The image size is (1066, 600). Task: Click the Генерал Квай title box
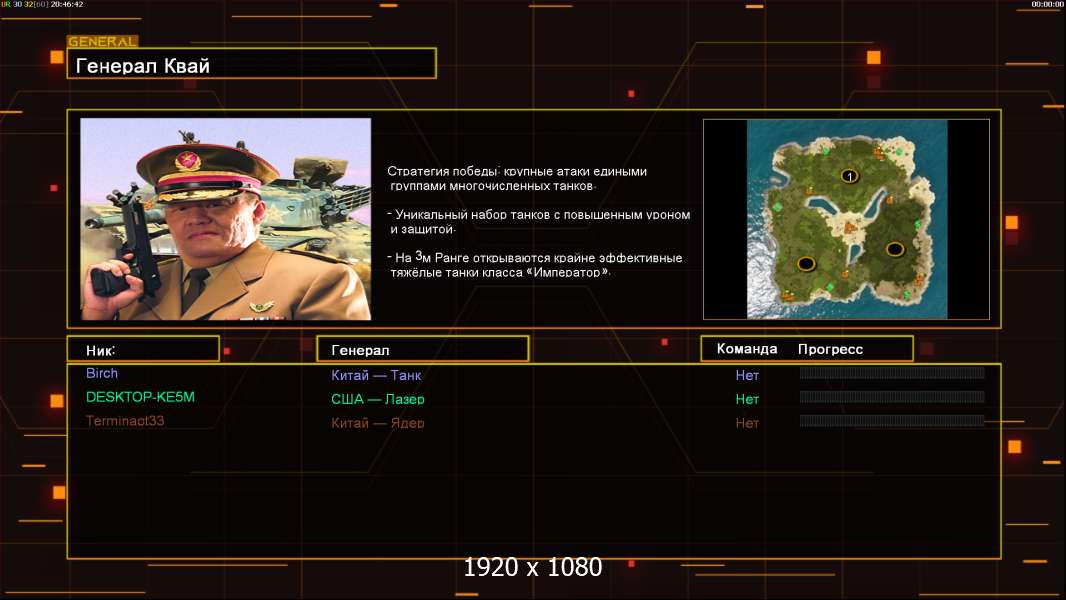(252, 64)
